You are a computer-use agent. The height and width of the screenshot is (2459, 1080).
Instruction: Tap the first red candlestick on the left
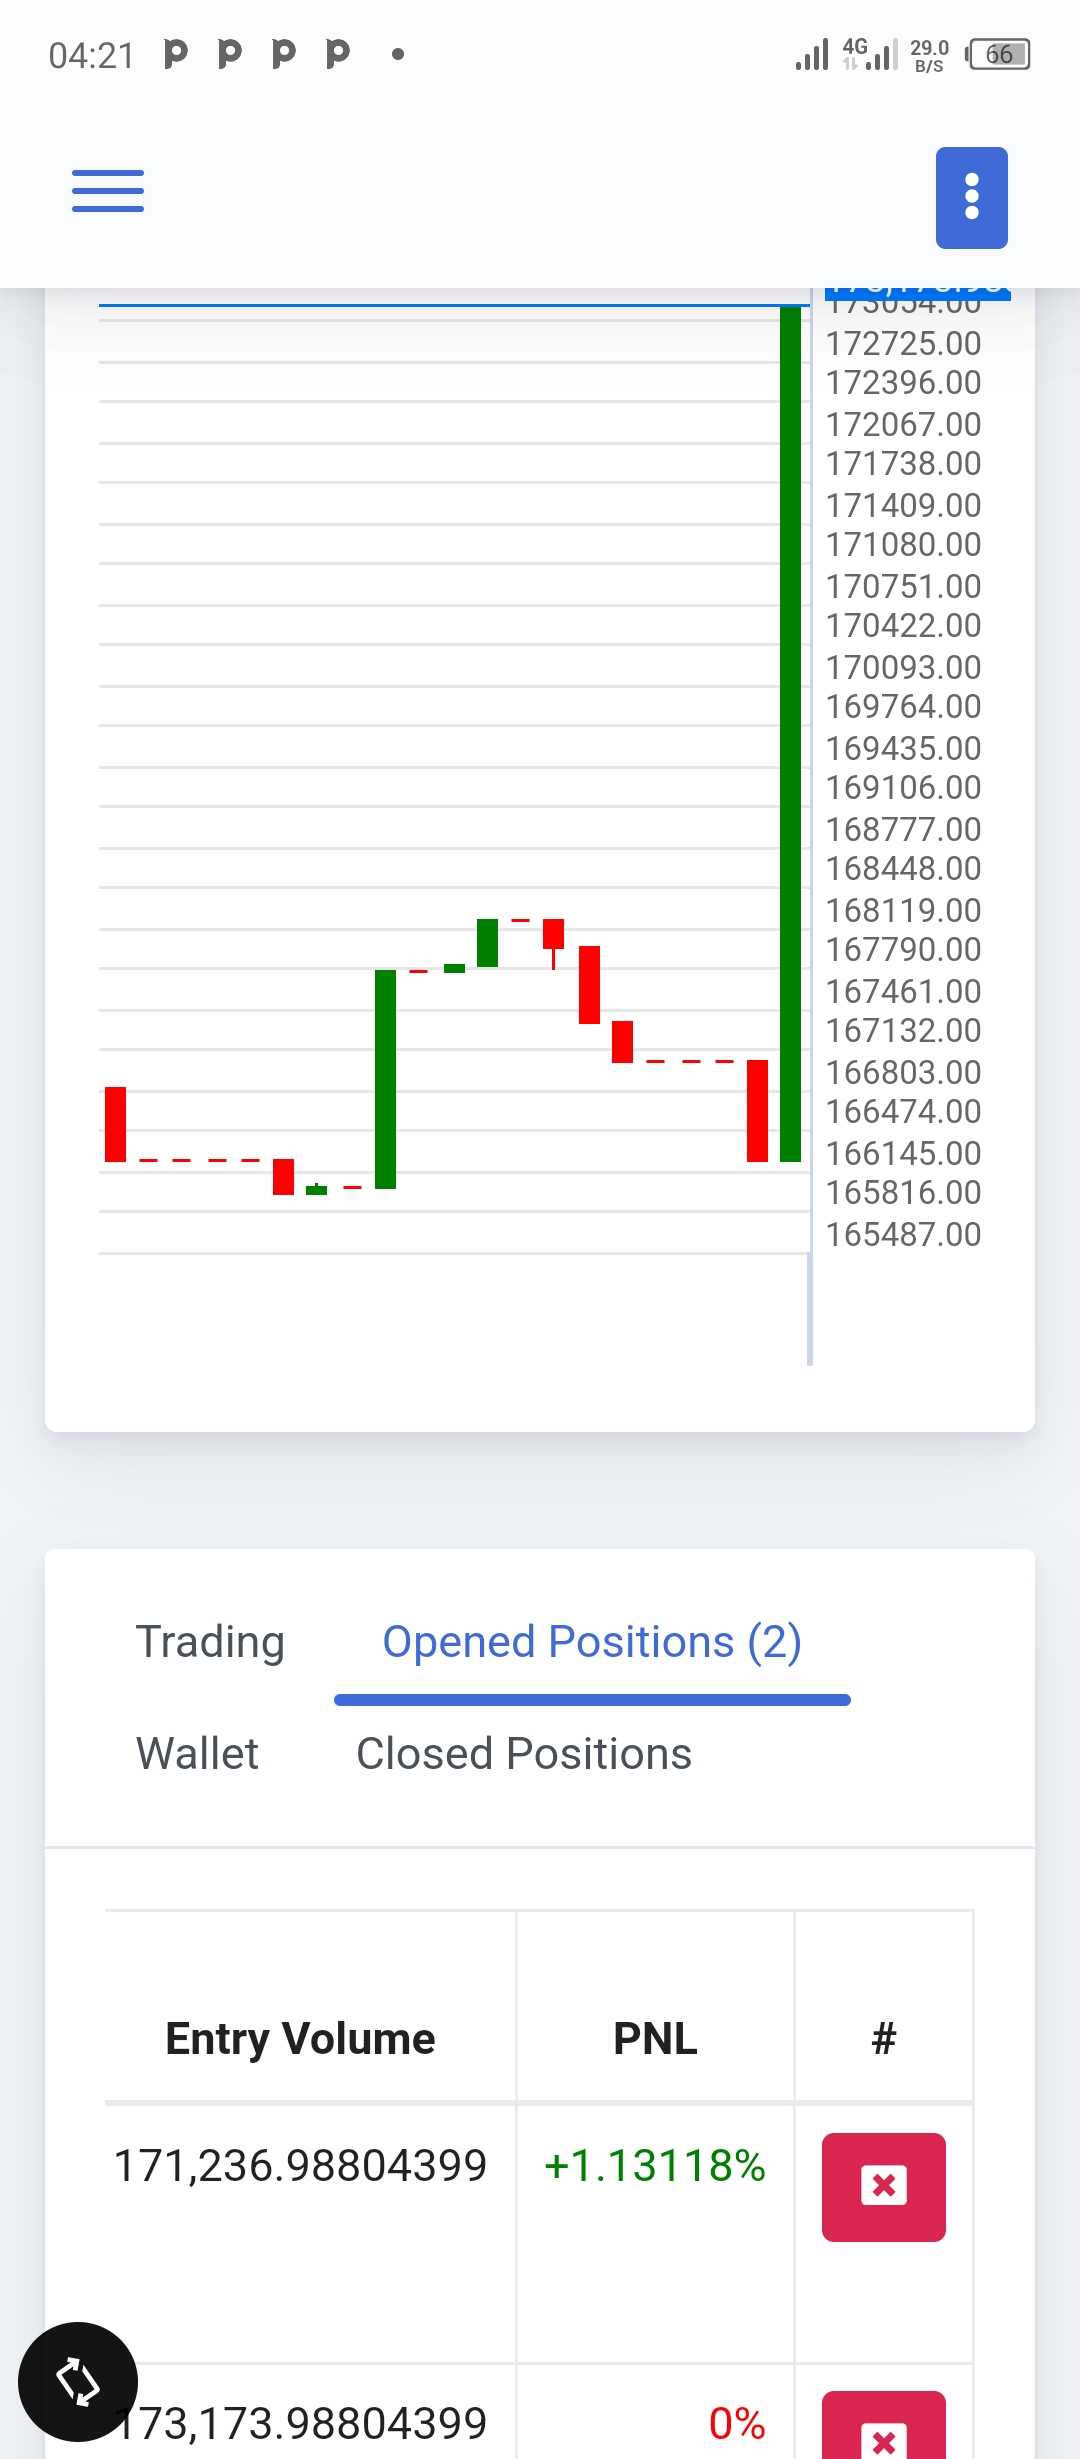(115, 1124)
